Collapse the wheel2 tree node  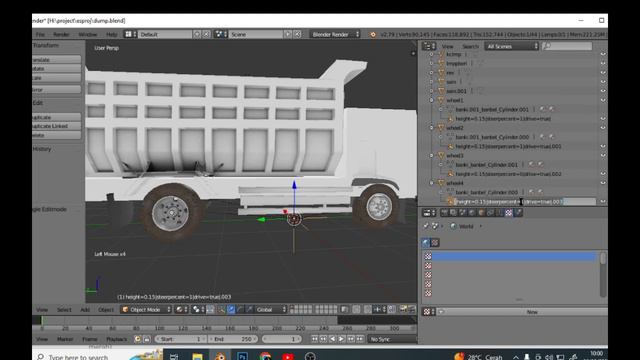(x=432, y=128)
